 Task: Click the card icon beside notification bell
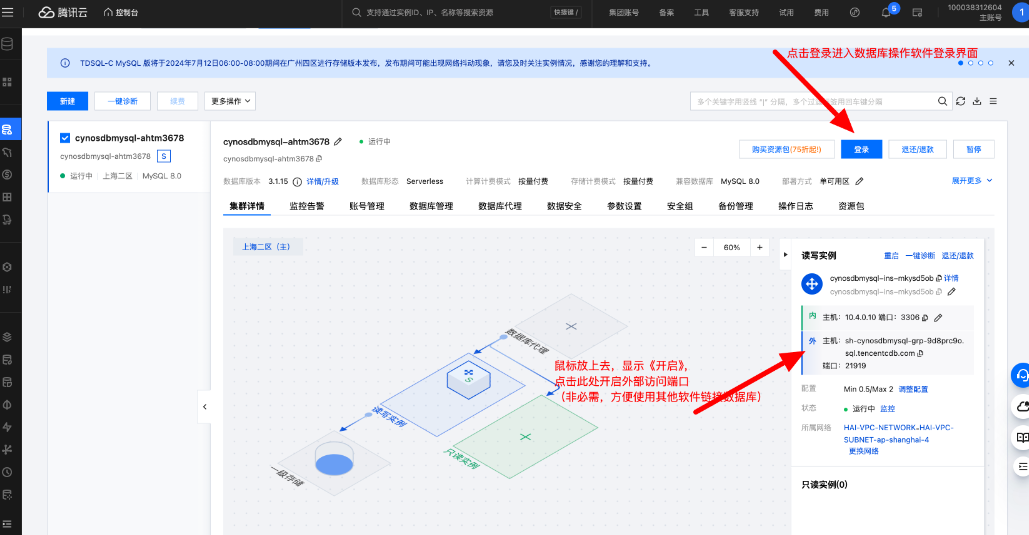point(917,12)
